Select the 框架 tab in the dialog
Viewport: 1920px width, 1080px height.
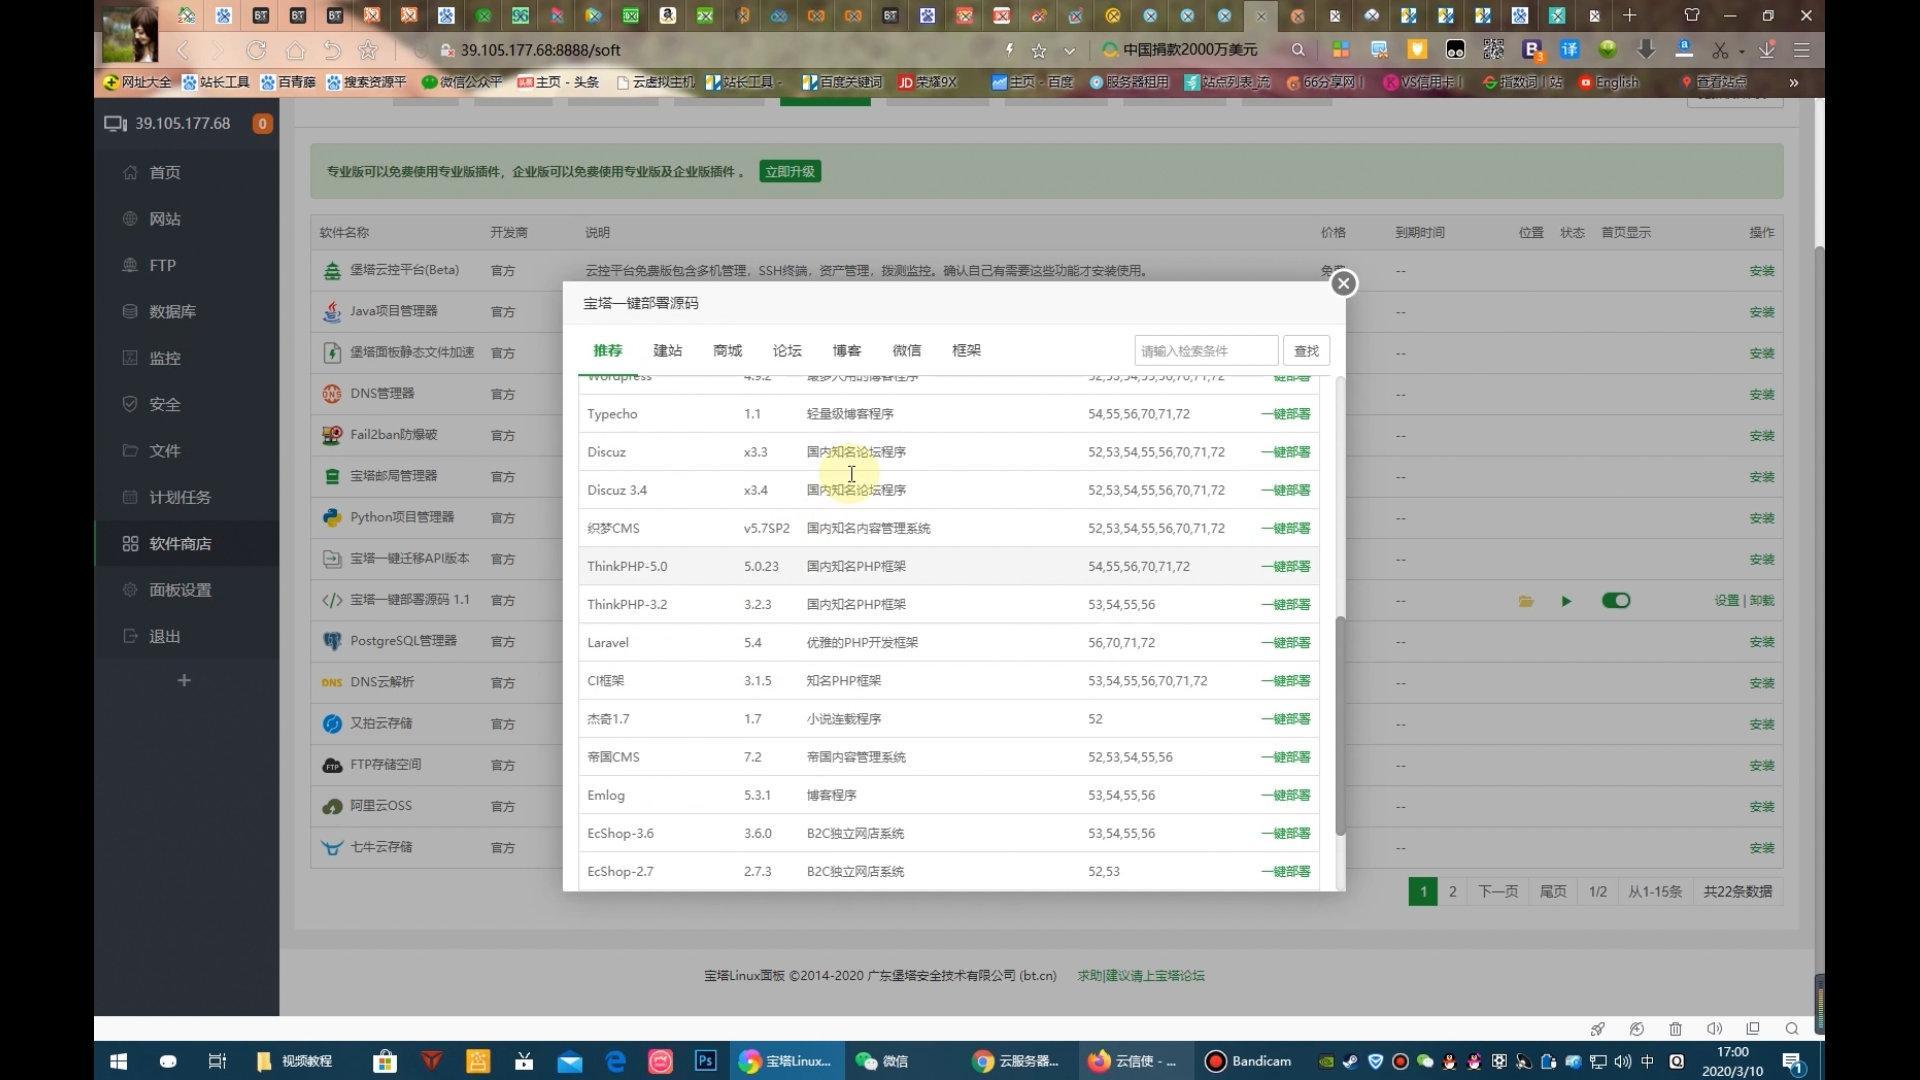click(967, 349)
